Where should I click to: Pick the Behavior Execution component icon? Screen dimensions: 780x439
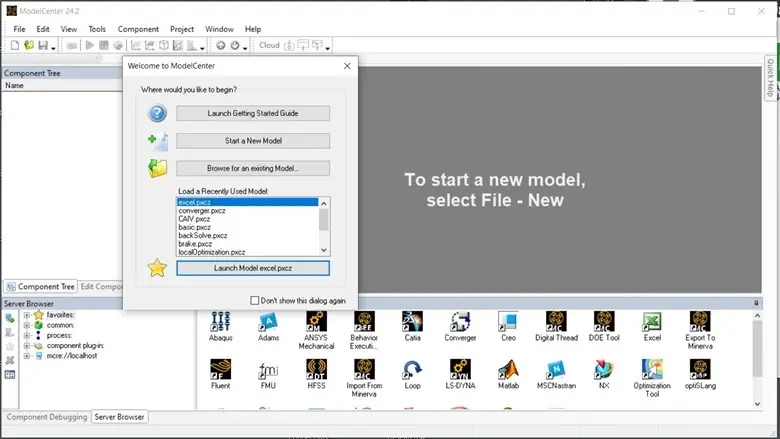[364, 322]
